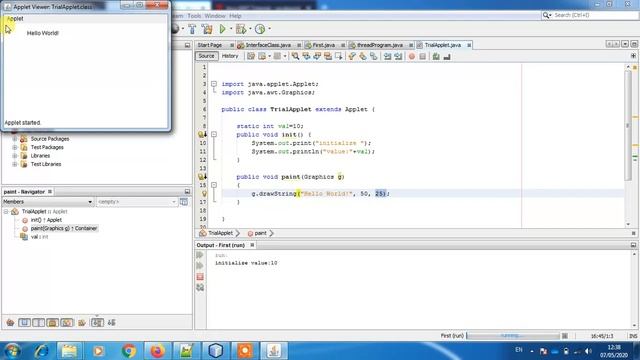Click the Profile Project clock icon
This screenshot has height=360, width=640.
(x=260, y=29)
